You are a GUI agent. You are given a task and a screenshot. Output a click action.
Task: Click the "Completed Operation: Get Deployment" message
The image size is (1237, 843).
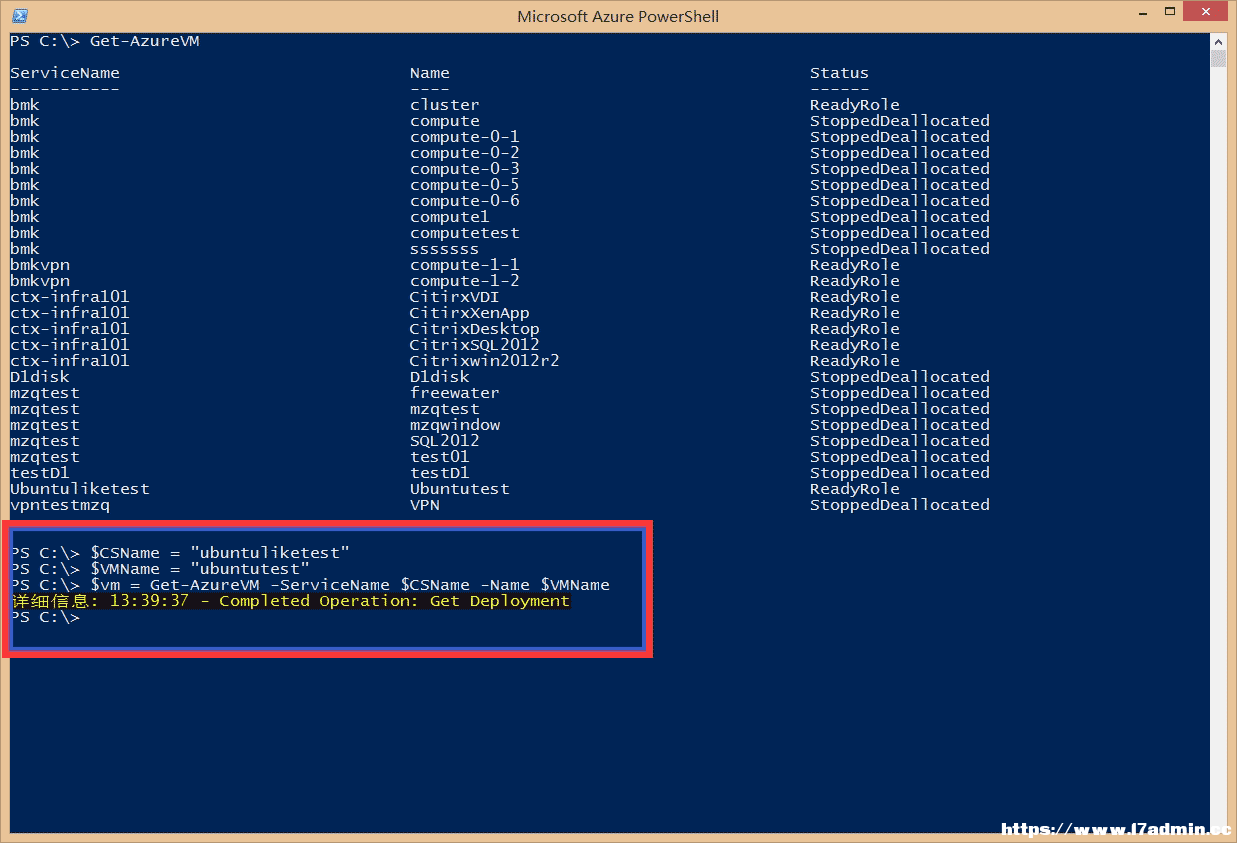(x=395, y=601)
